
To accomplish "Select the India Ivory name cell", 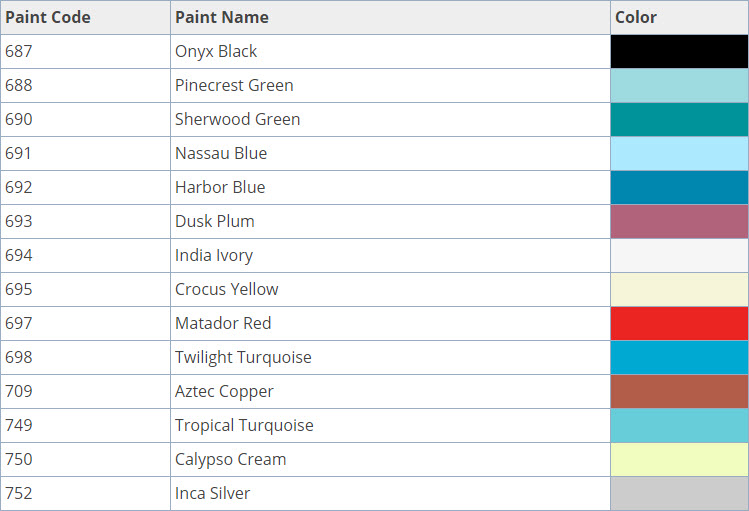I will coord(213,256).
